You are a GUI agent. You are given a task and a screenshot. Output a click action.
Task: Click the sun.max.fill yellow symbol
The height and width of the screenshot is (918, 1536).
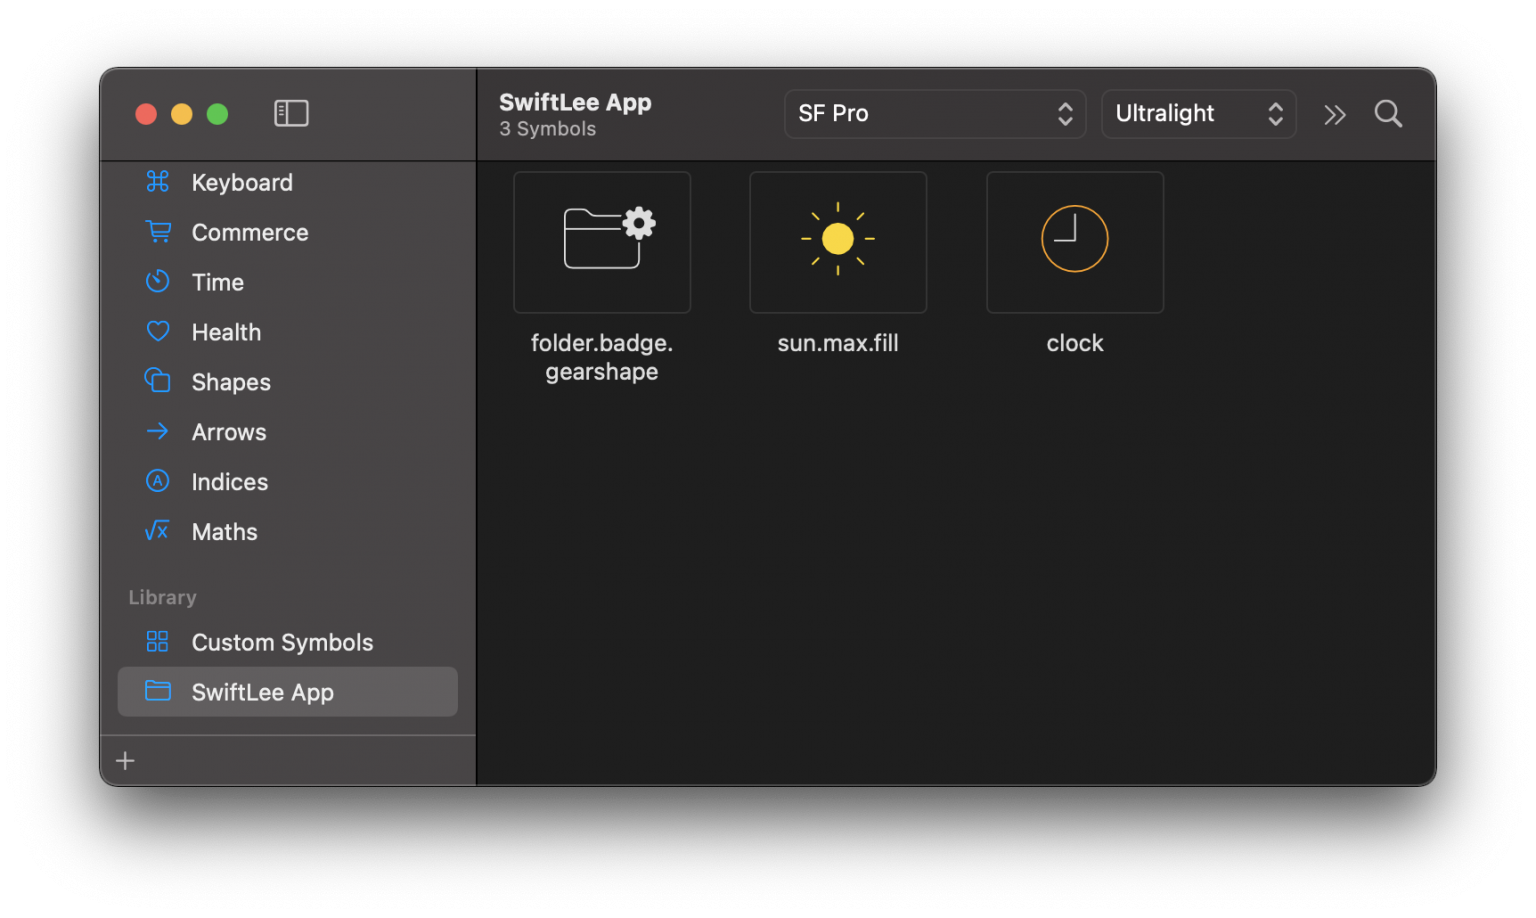[837, 241]
